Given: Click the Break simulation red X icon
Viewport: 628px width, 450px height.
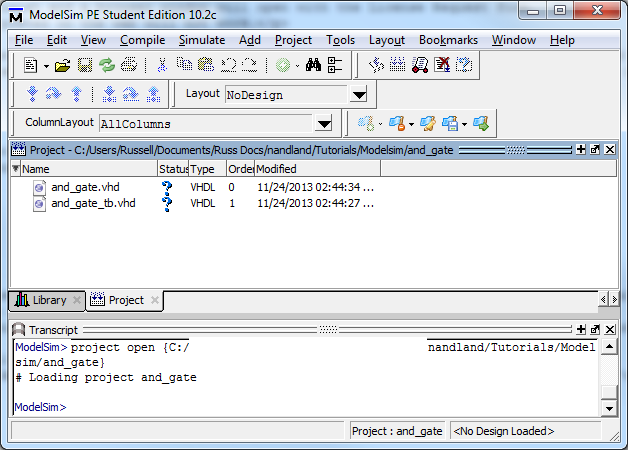Looking at the screenshot, I should [x=442, y=65].
